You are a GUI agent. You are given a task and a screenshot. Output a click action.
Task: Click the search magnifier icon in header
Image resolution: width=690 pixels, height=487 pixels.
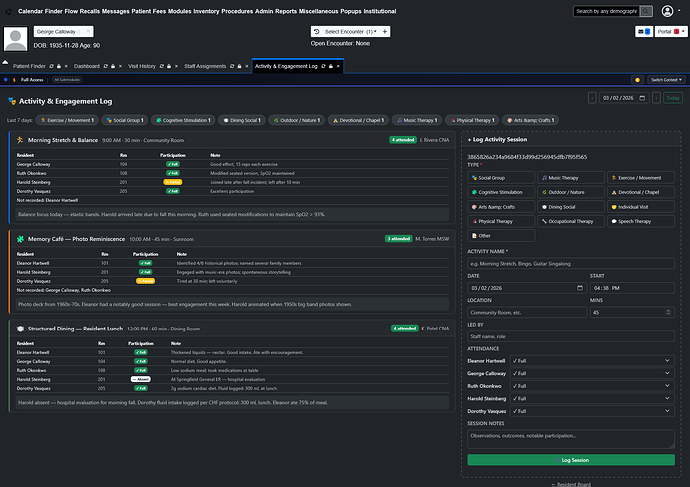674,11
